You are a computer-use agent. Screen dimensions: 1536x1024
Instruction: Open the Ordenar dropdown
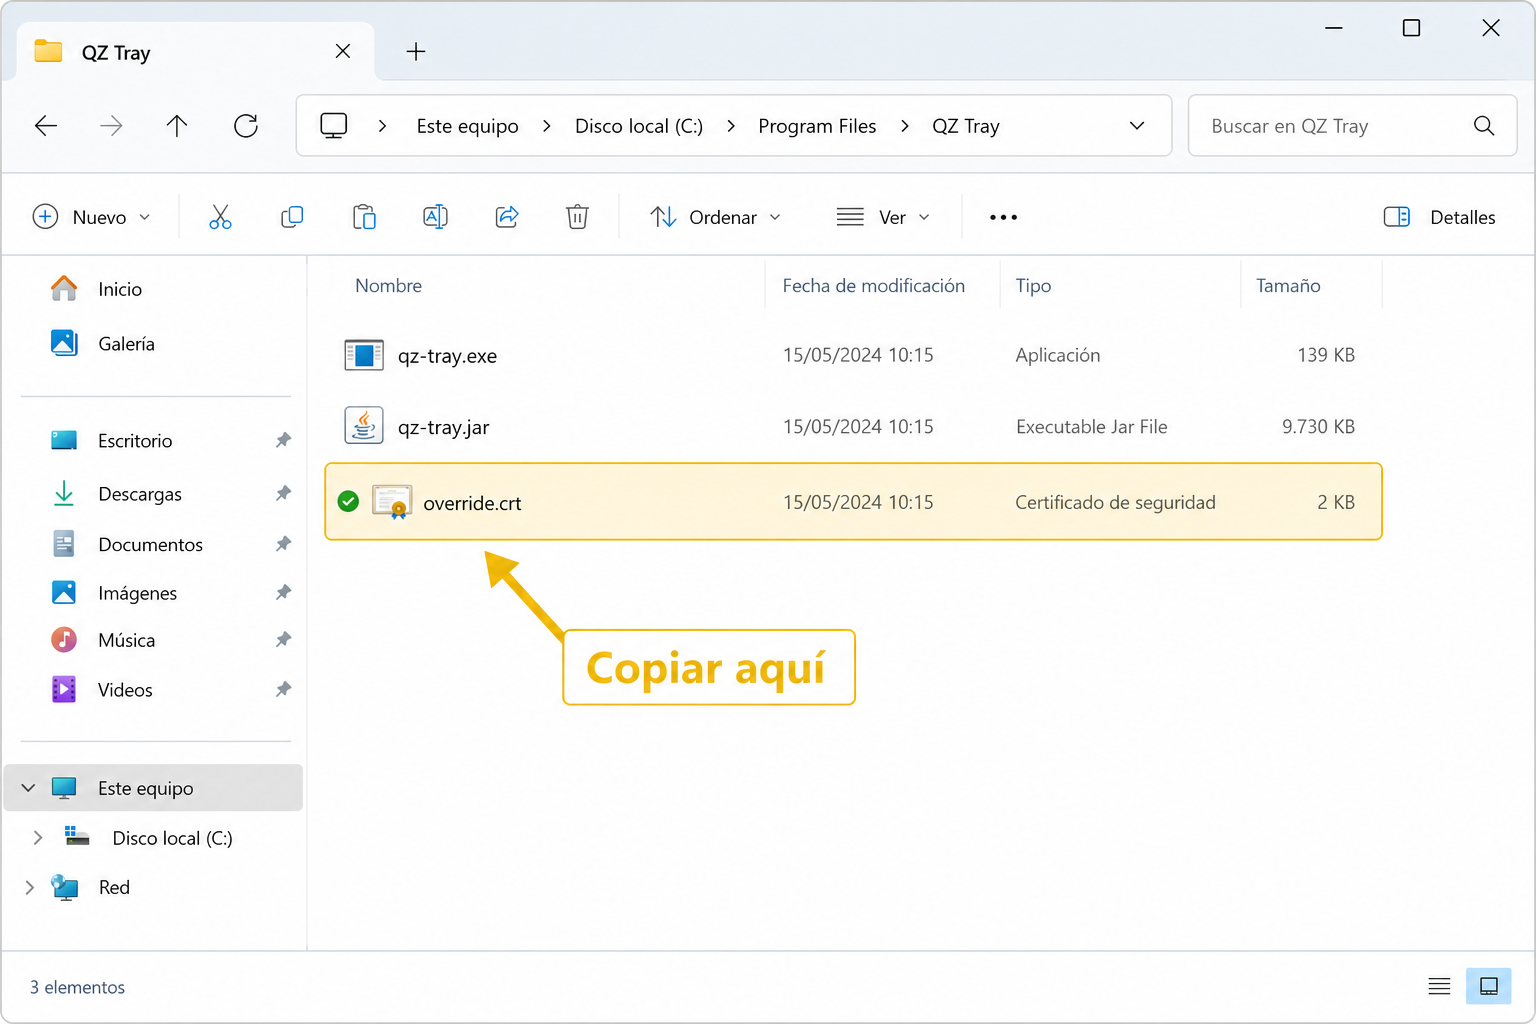[716, 217]
